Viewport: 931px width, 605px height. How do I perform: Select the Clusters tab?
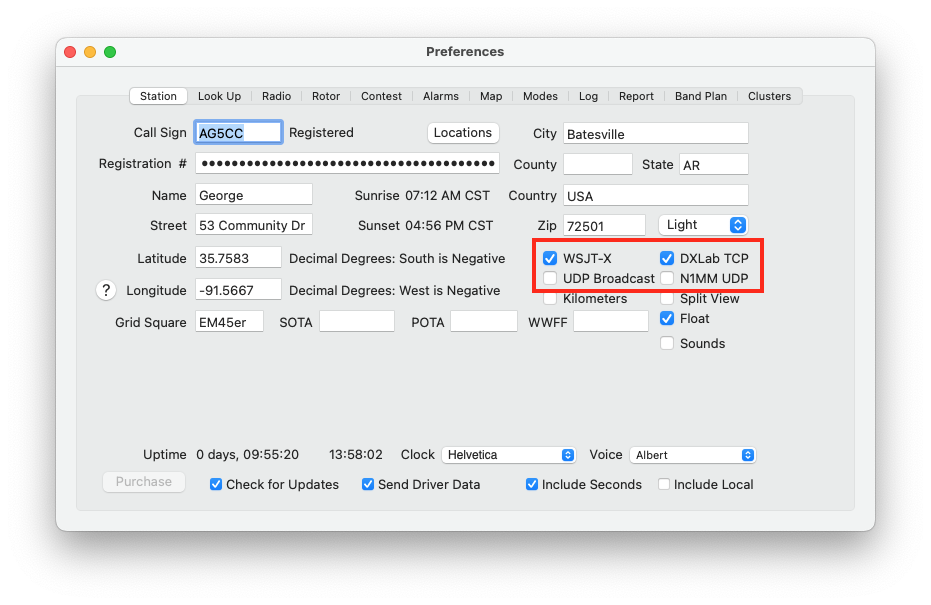tap(769, 96)
